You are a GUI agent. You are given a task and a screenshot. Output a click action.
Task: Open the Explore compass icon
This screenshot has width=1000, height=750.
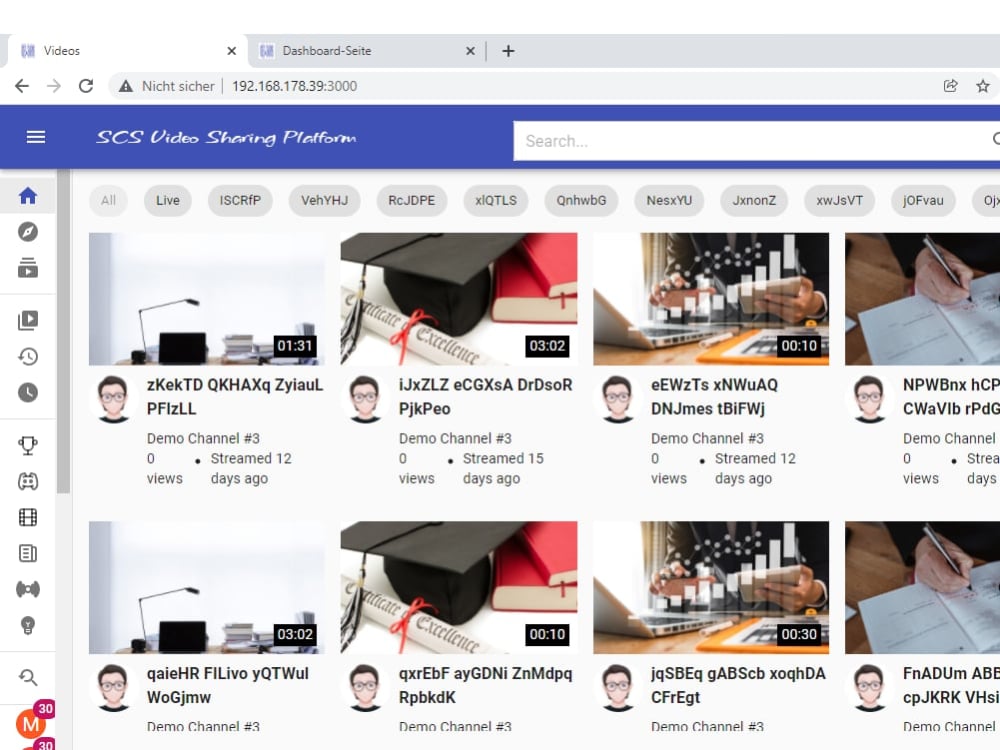(x=27, y=232)
